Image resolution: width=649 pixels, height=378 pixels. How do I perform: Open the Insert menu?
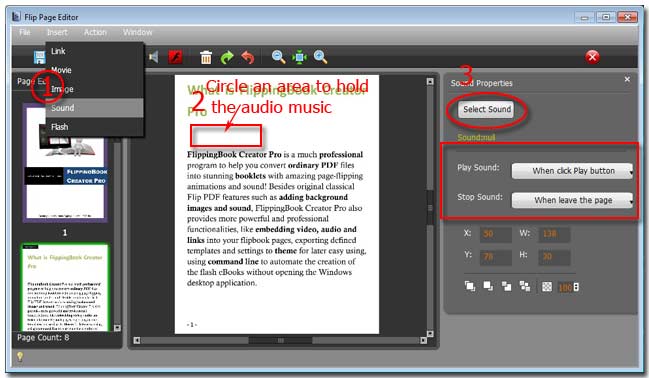click(x=57, y=32)
